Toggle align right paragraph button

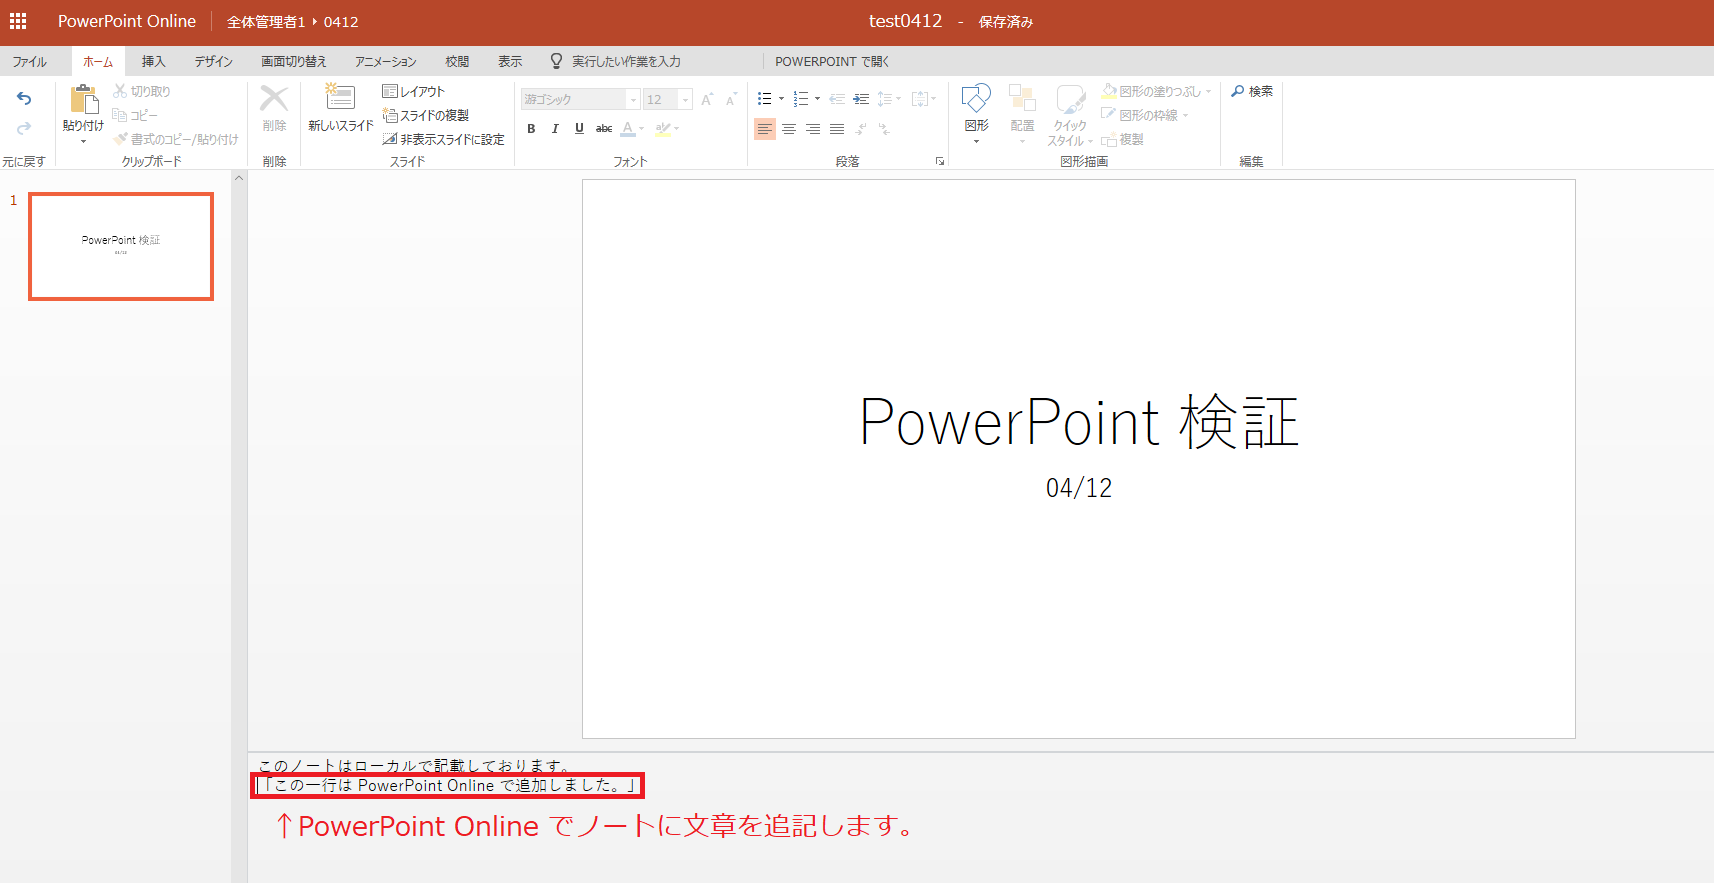click(813, 129)
